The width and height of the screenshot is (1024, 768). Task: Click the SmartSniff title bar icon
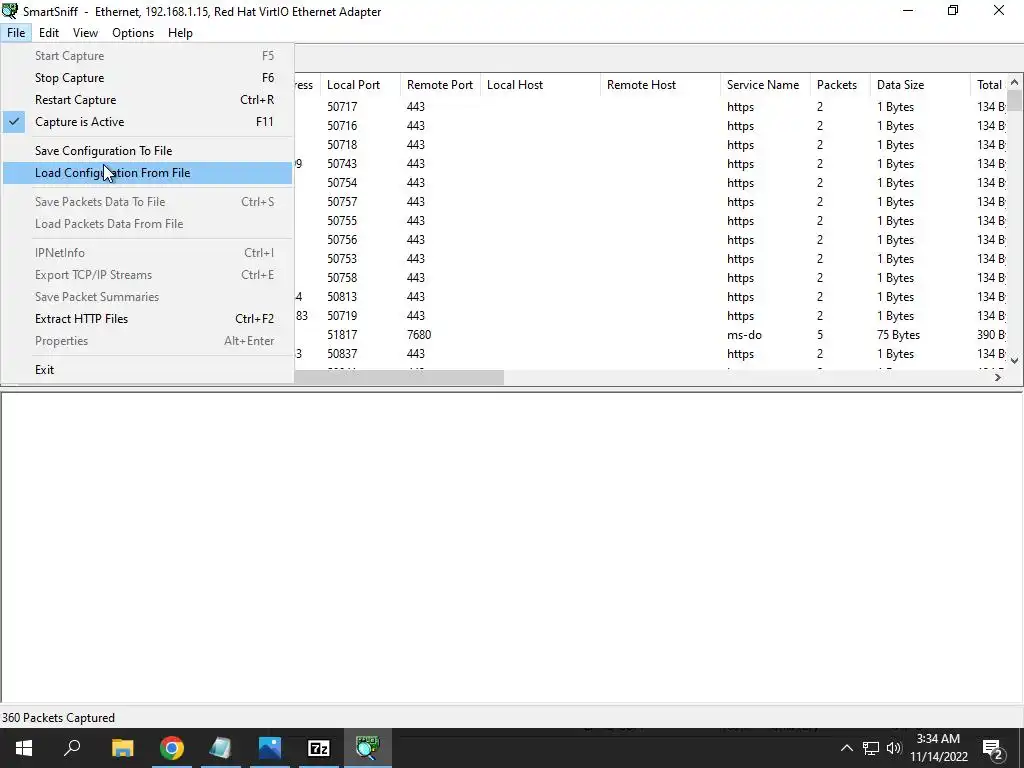[10, 11]
